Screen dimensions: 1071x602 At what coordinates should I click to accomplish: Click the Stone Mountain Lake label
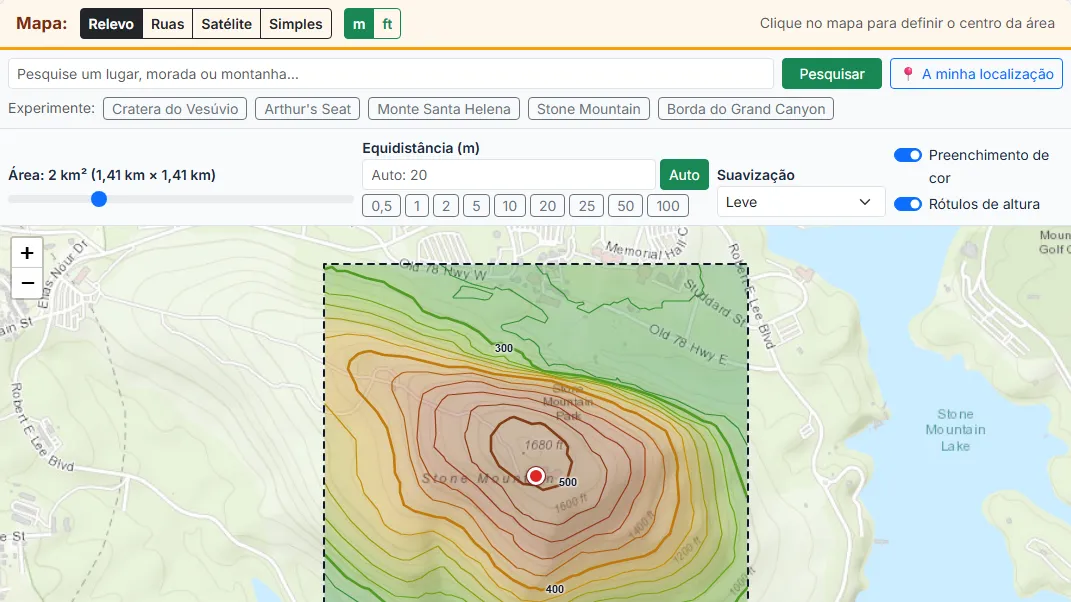tap(956, 430)
